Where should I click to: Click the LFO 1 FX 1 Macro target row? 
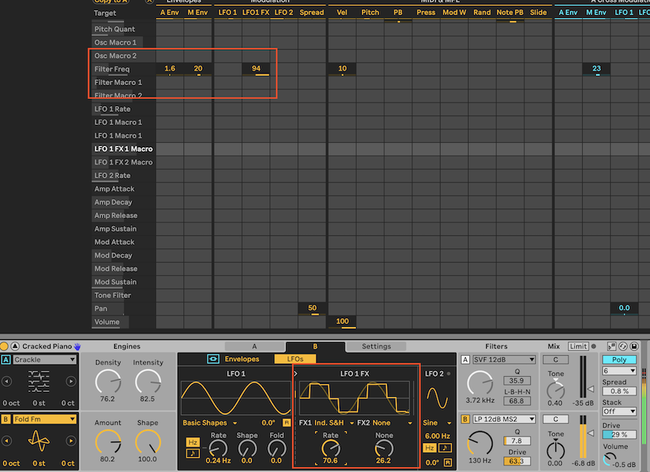pyautogui.click(x=124, y=149)
